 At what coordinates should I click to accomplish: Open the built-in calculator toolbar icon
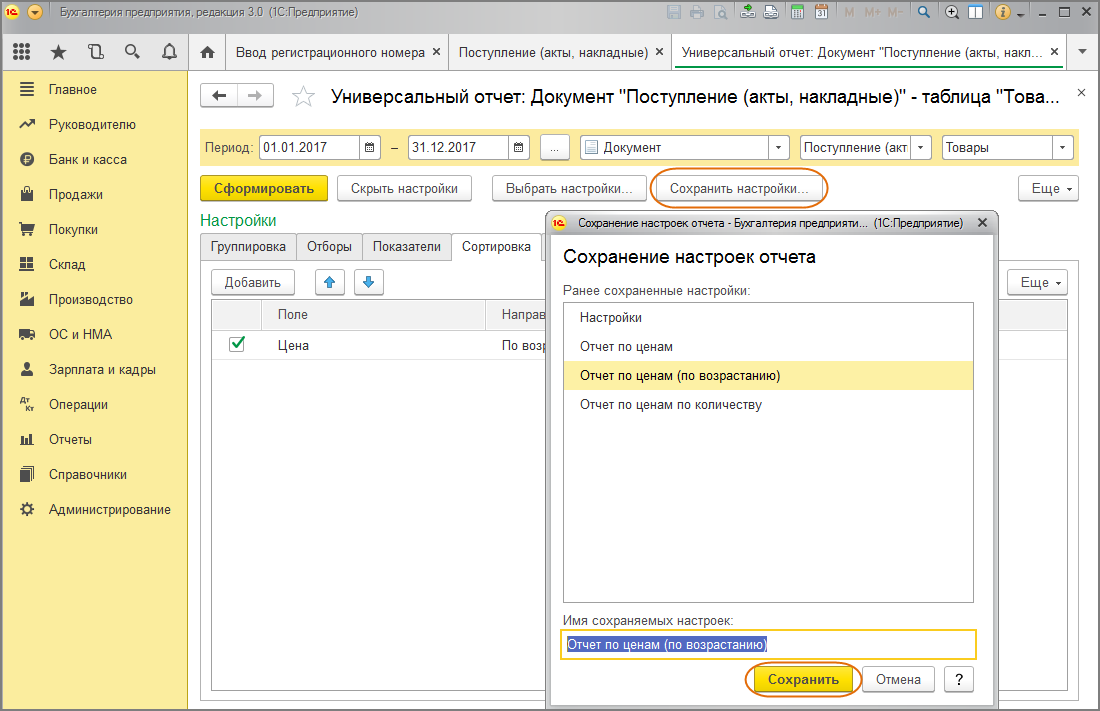pos(796,12)
